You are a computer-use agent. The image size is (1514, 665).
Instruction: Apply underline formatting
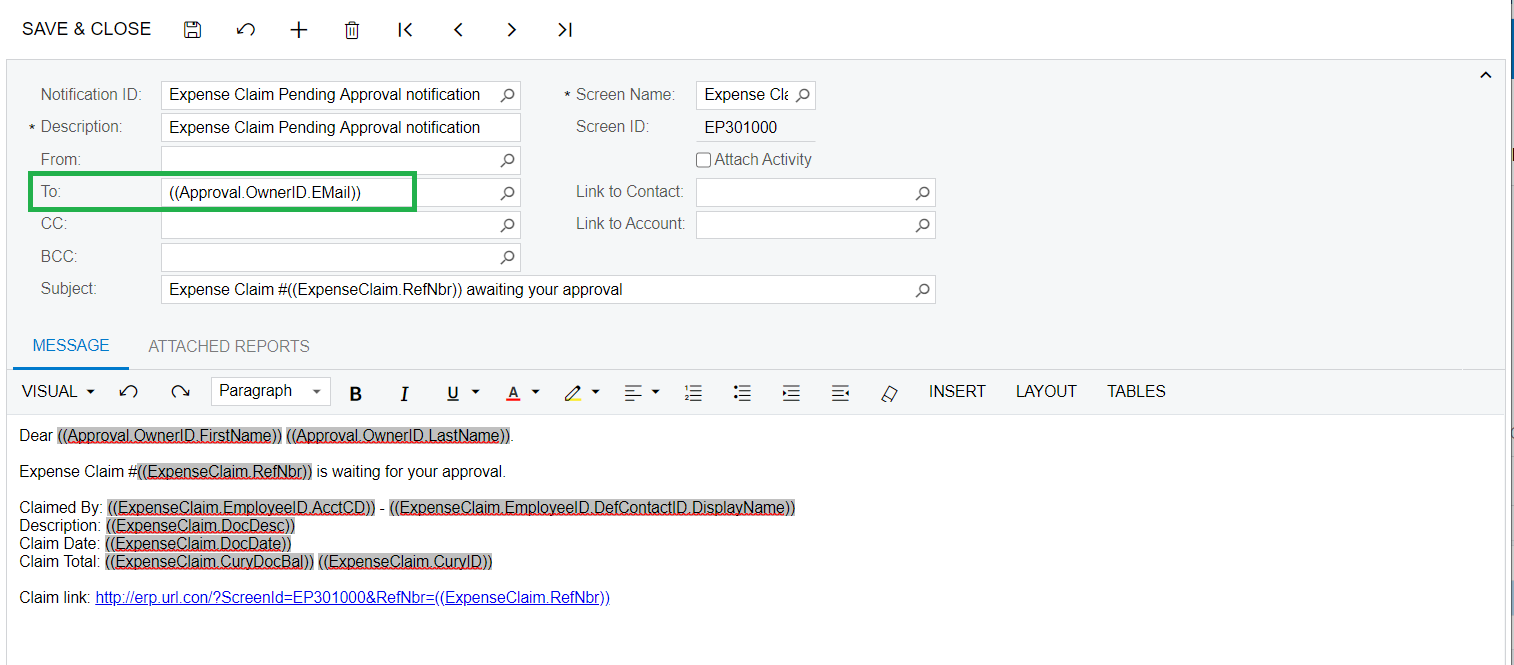point(452,393)
